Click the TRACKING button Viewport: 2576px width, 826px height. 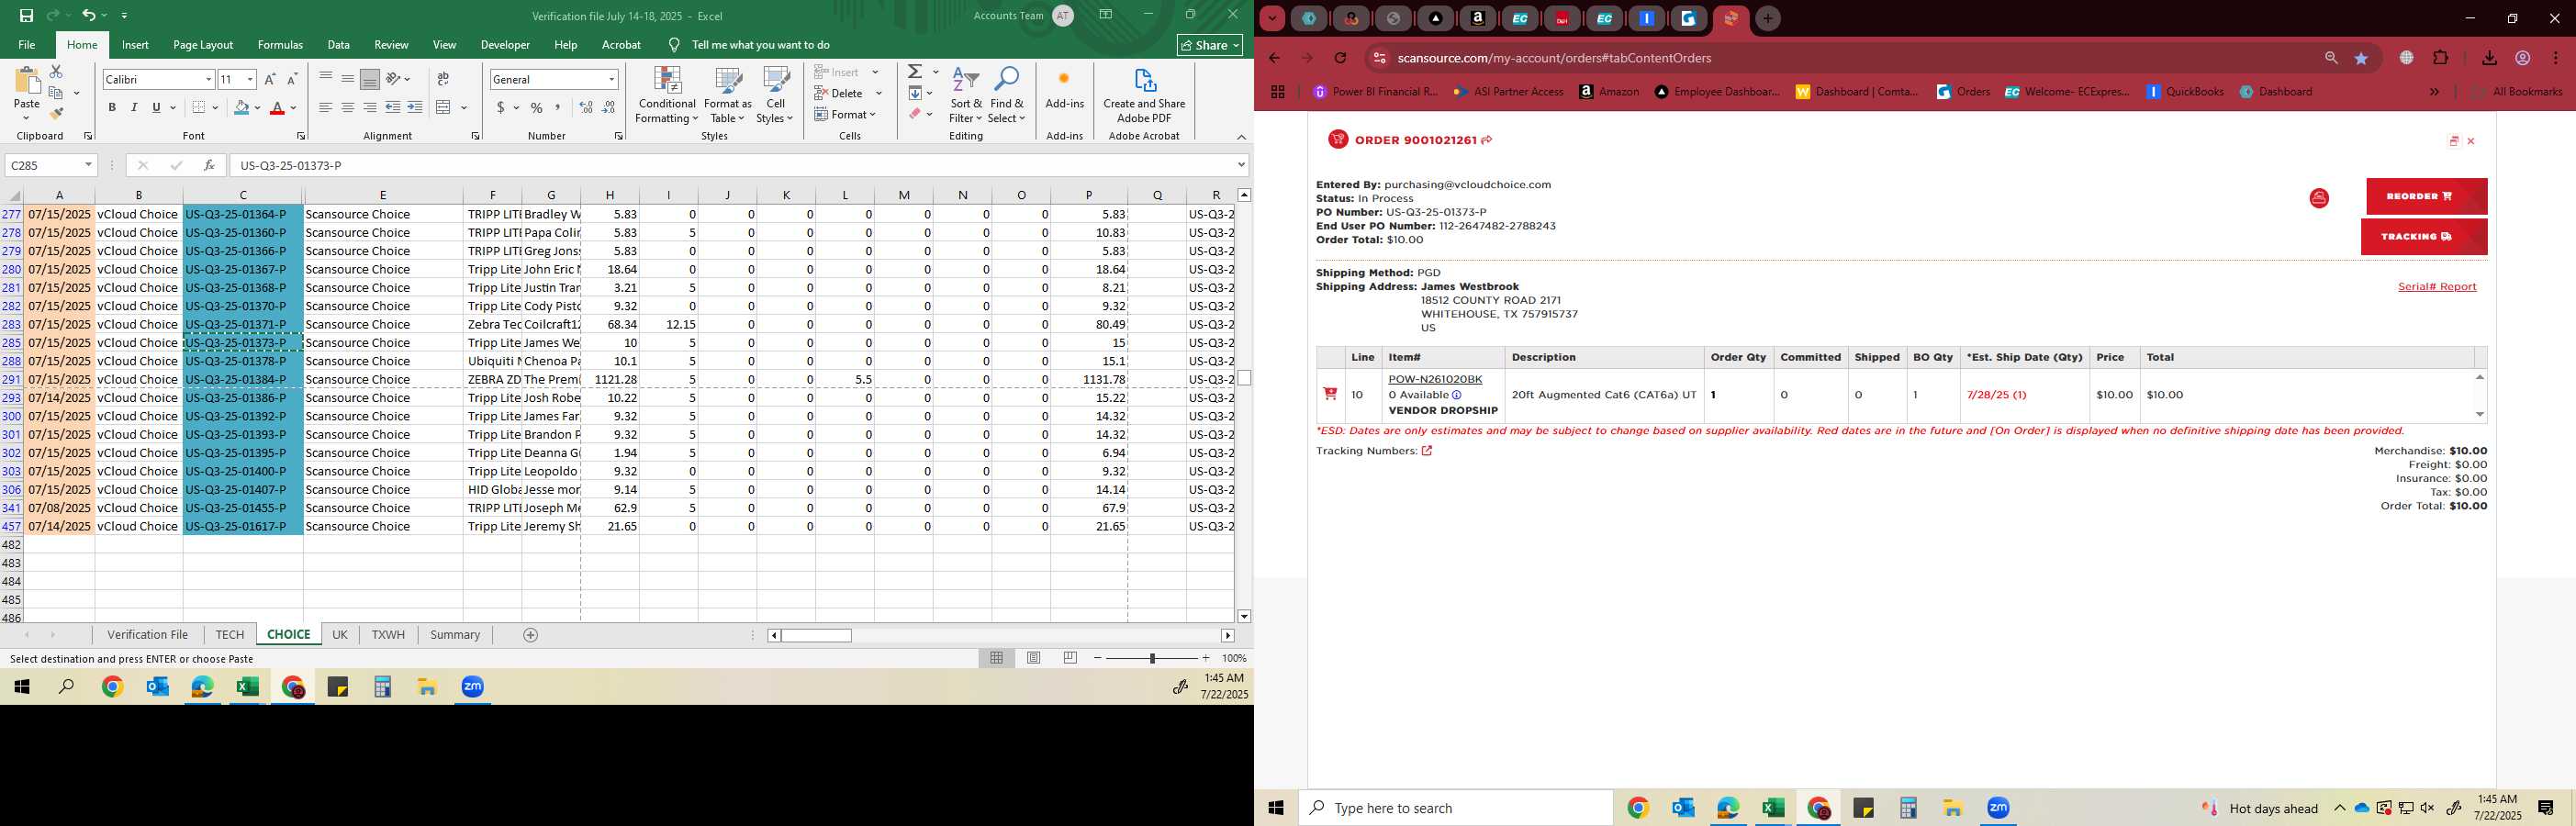click(x=2424, y=237)
